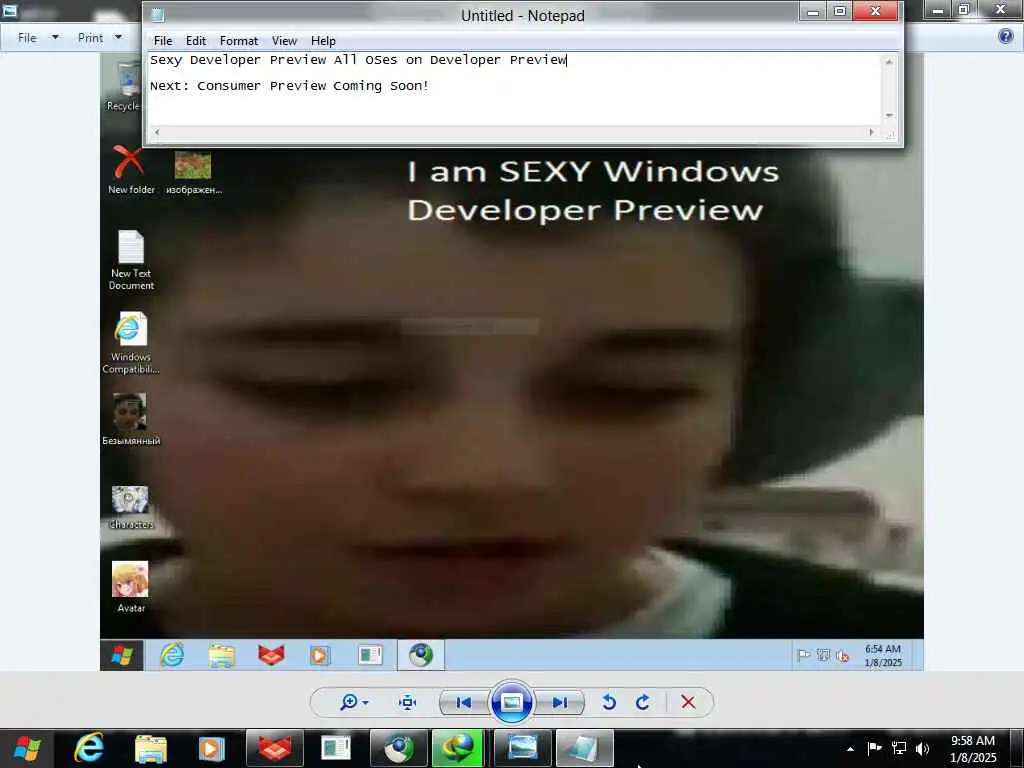This screenshot has height=768, width=1024.
Task: Restore down the Photo Viewer window
Action: point(963,10)
